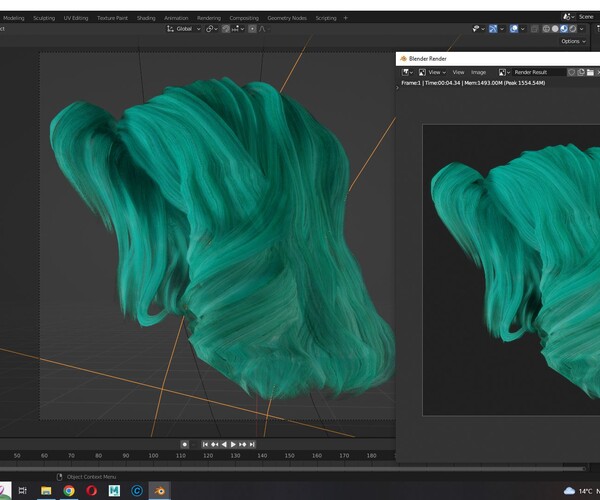Expand the gizmo settings arrow
This screenshot has width=600, height=500.
(x=502, y=29)
